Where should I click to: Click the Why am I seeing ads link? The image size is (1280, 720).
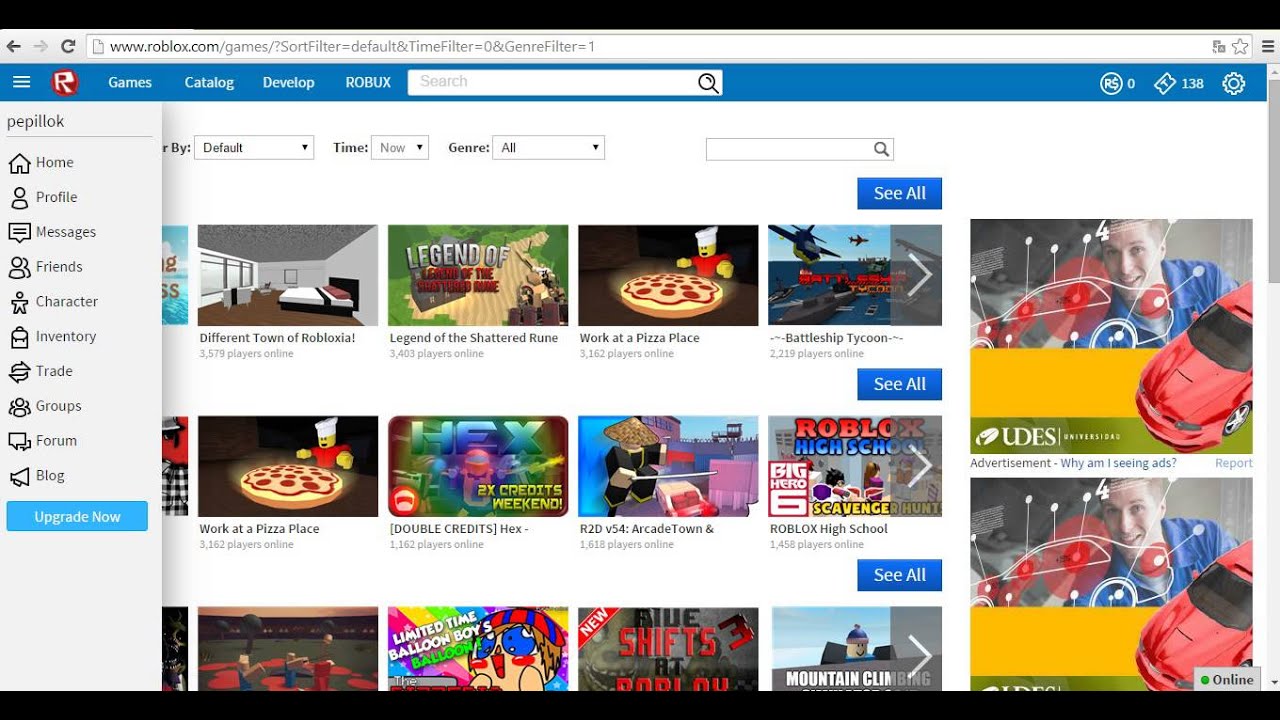[1118, 464]
